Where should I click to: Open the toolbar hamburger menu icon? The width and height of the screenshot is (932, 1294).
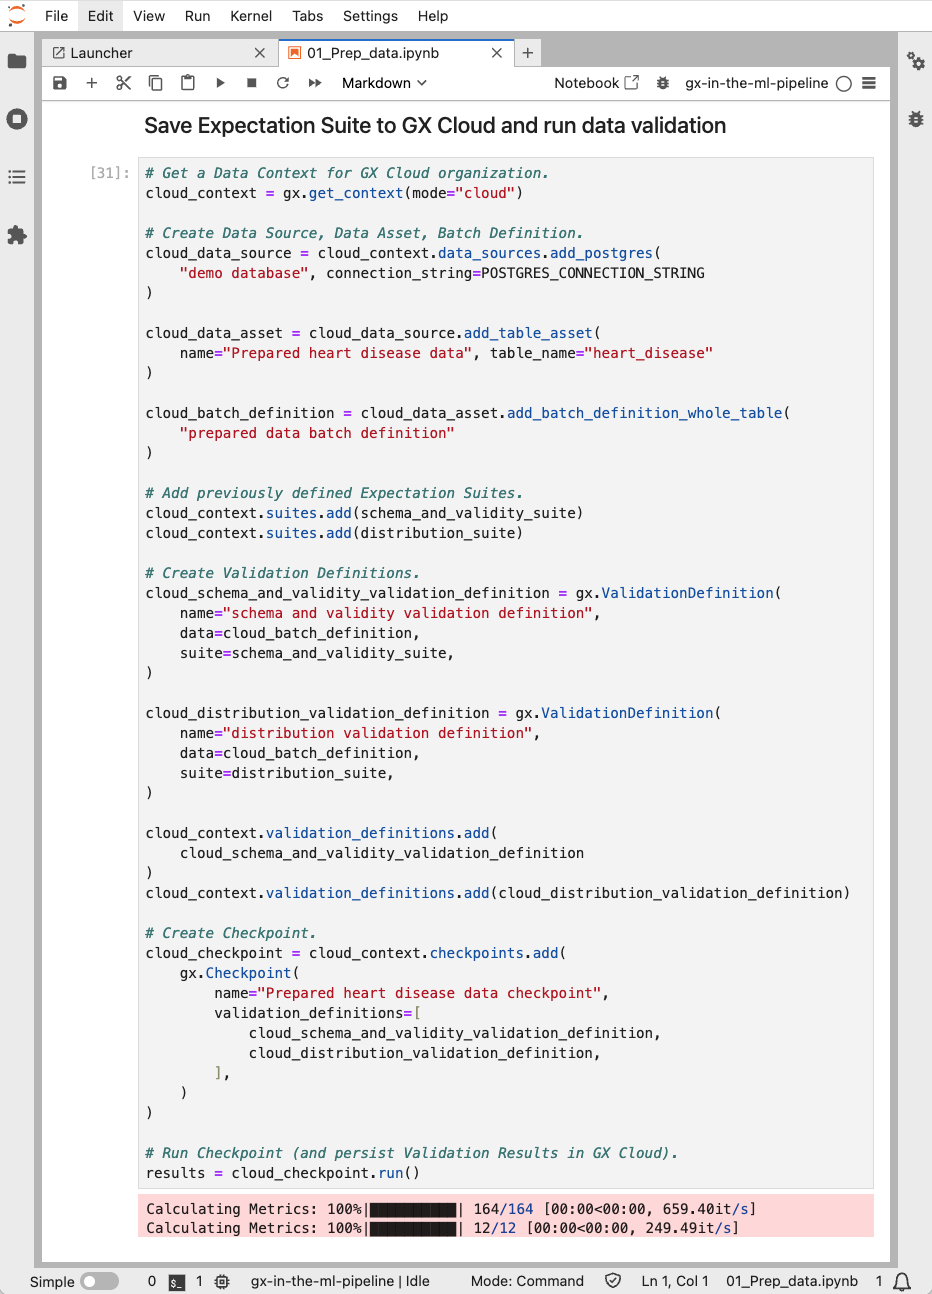point(869,83)
